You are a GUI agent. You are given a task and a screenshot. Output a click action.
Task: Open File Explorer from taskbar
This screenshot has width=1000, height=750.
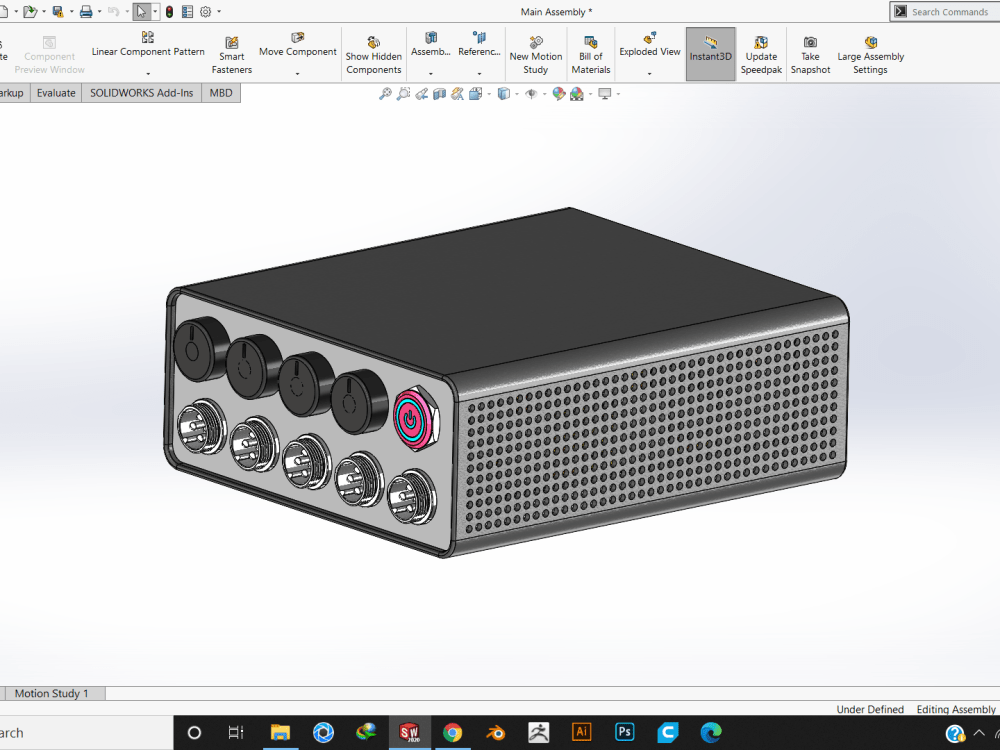[x=280, y=733]
